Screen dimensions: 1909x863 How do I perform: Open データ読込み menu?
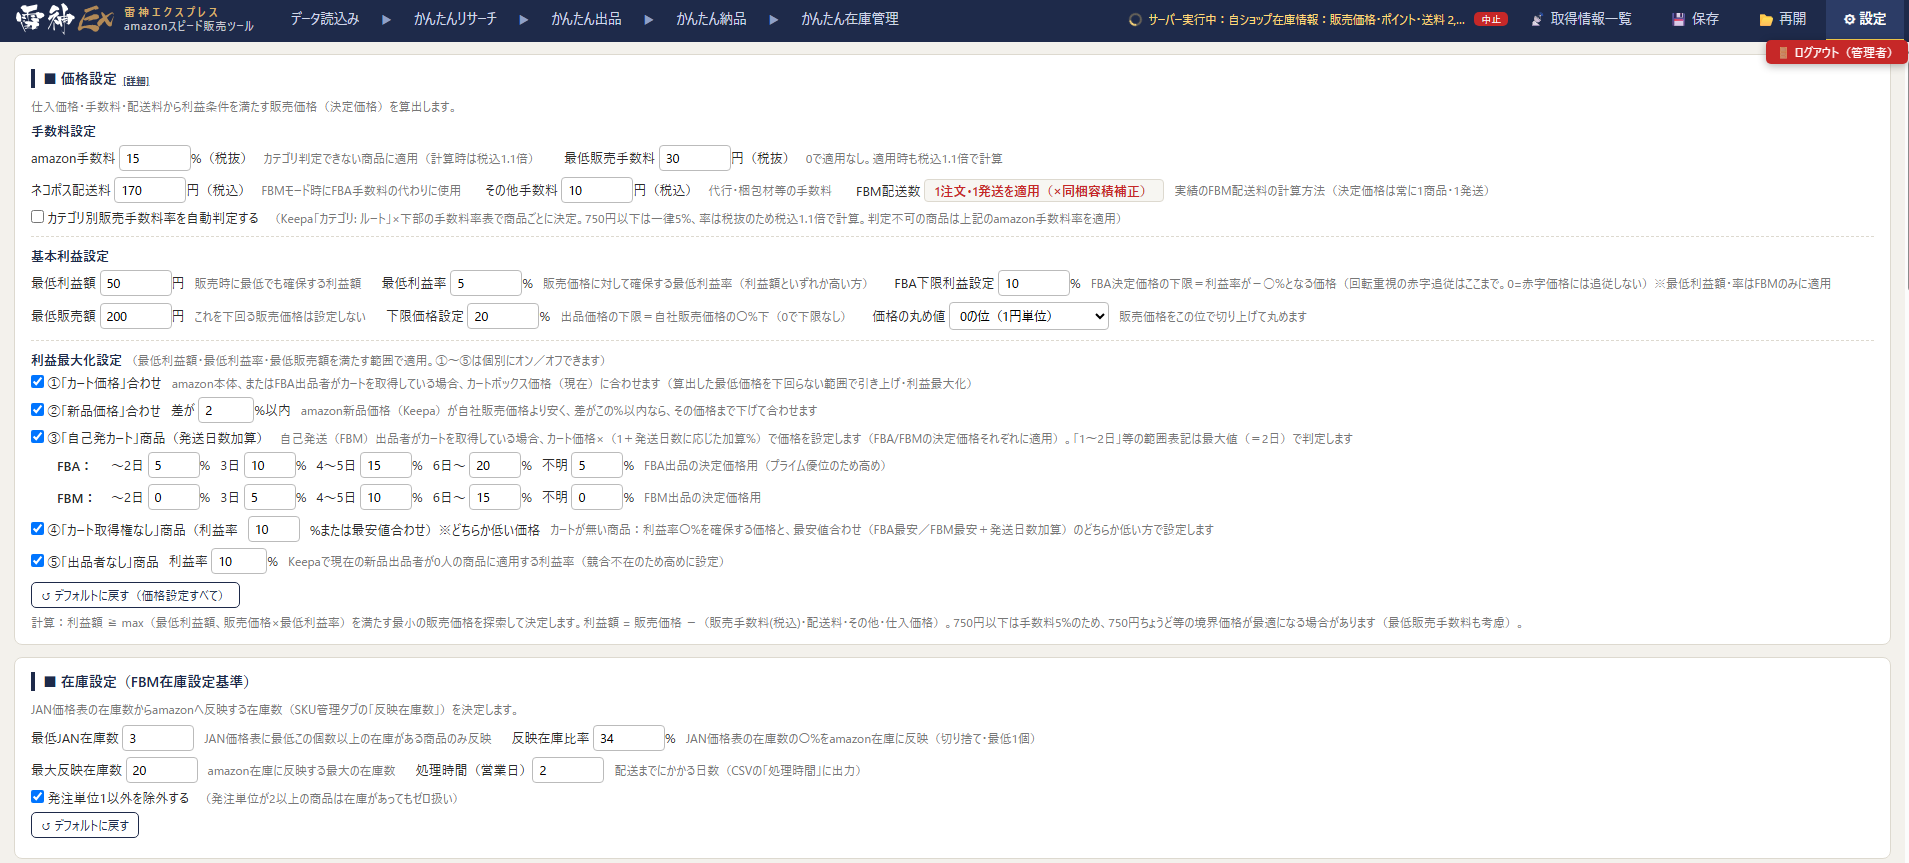325,19
